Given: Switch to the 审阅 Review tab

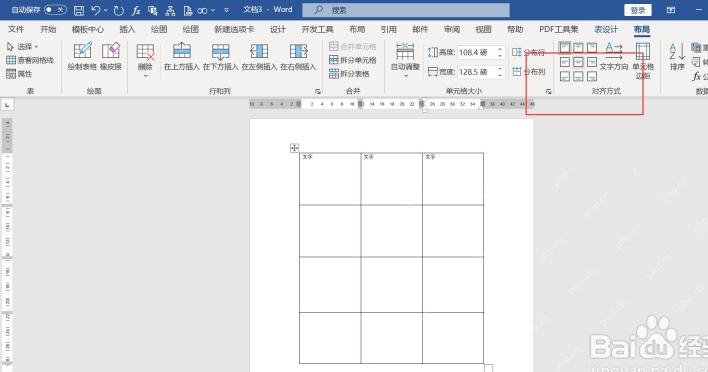Looking at the screenshot, I should point(452,29).
